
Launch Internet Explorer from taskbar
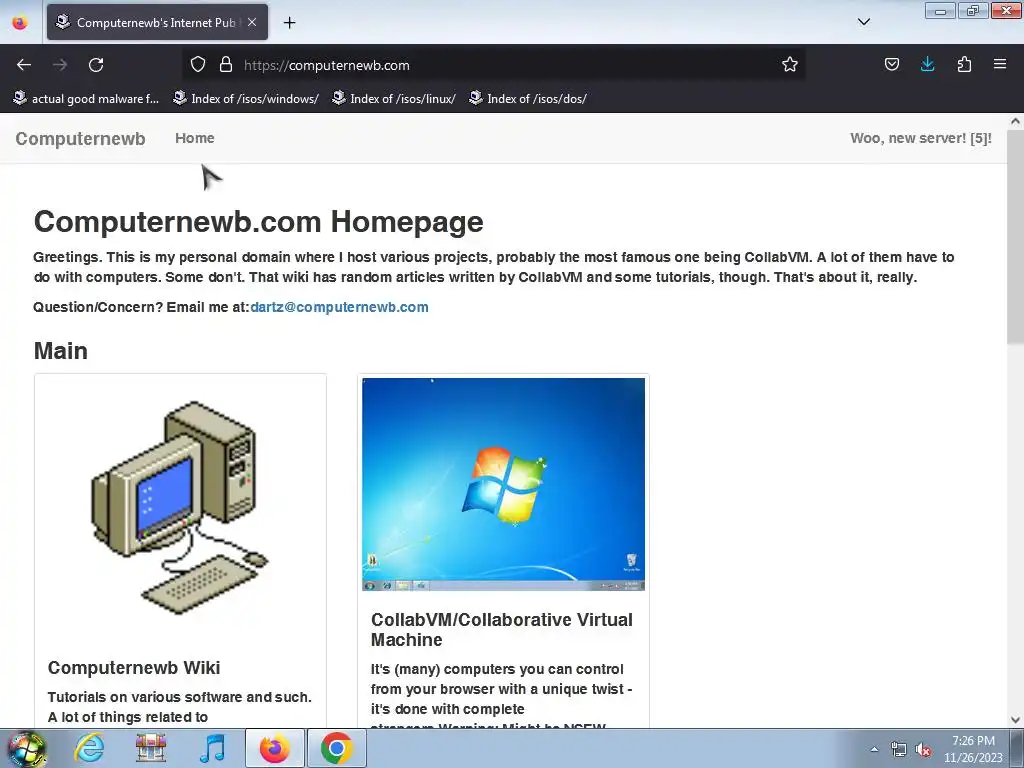[88, 748]
